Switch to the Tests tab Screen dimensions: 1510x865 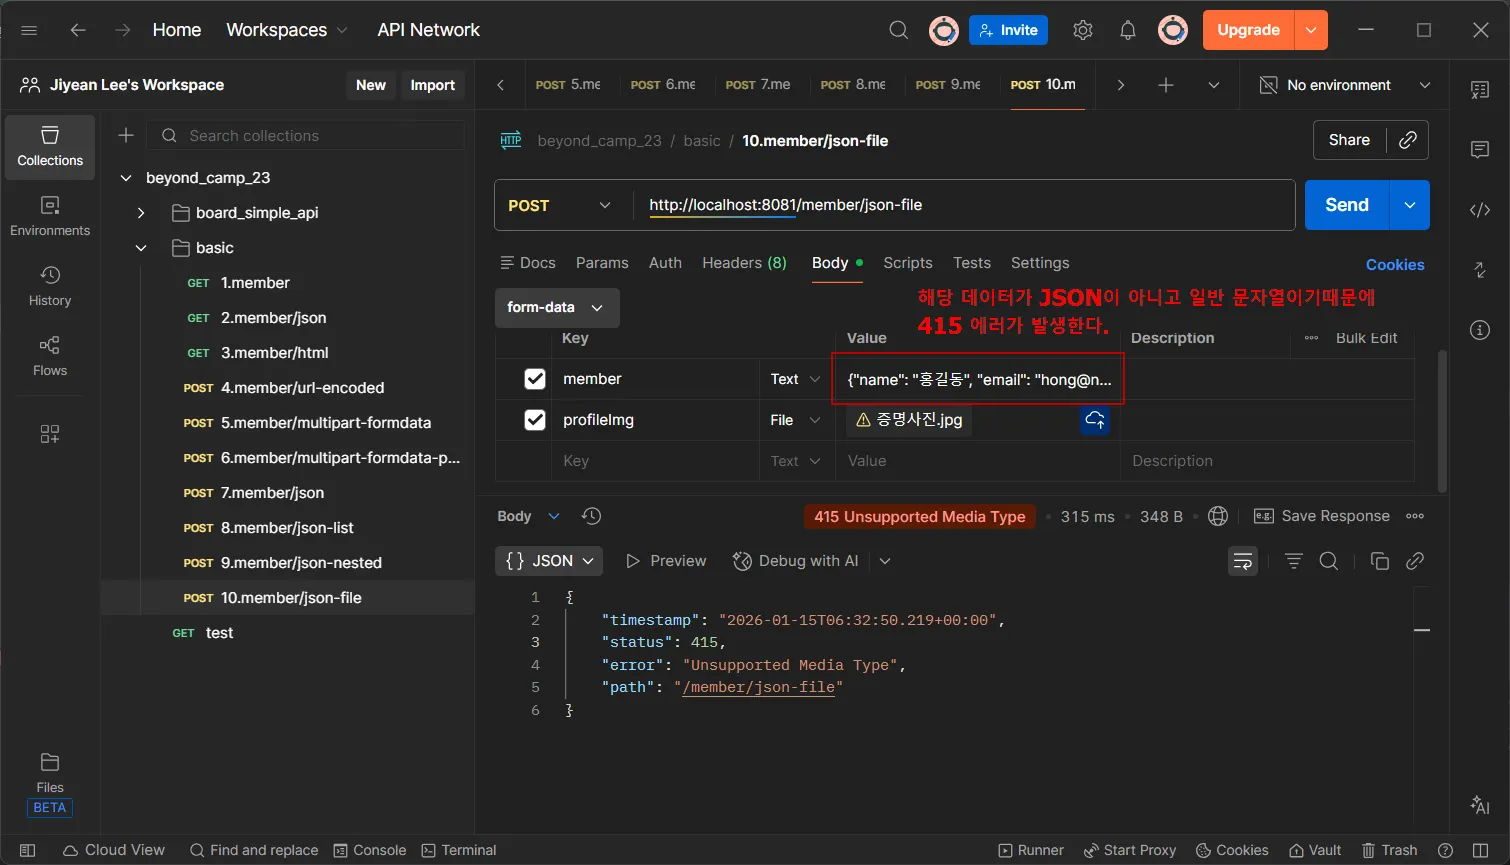point(972,263)
